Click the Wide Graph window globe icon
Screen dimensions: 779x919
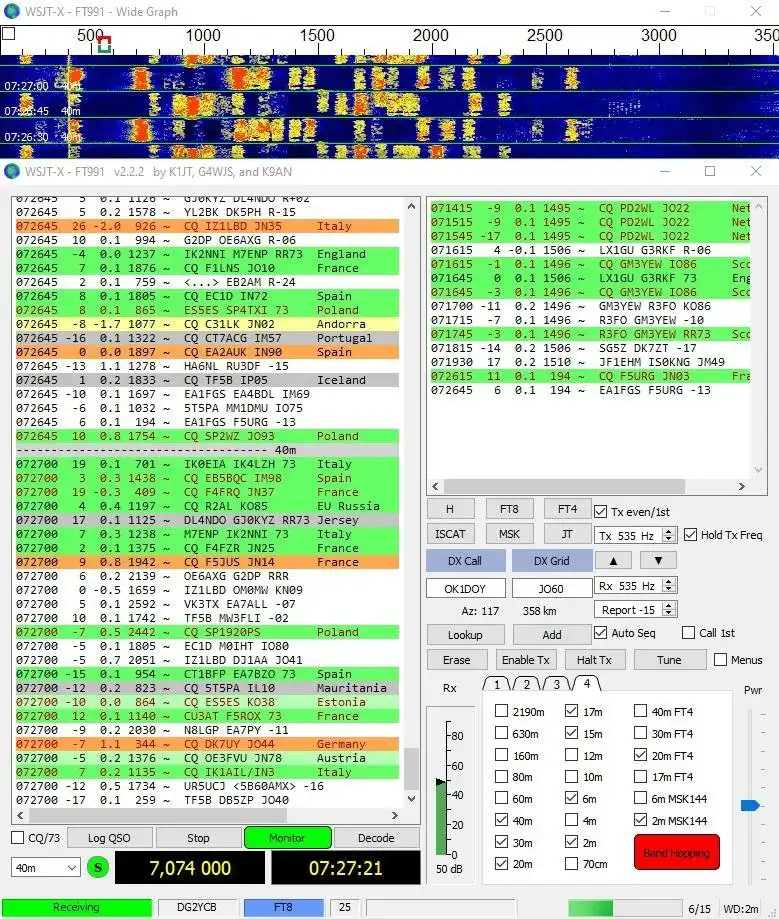pos(12,11)
